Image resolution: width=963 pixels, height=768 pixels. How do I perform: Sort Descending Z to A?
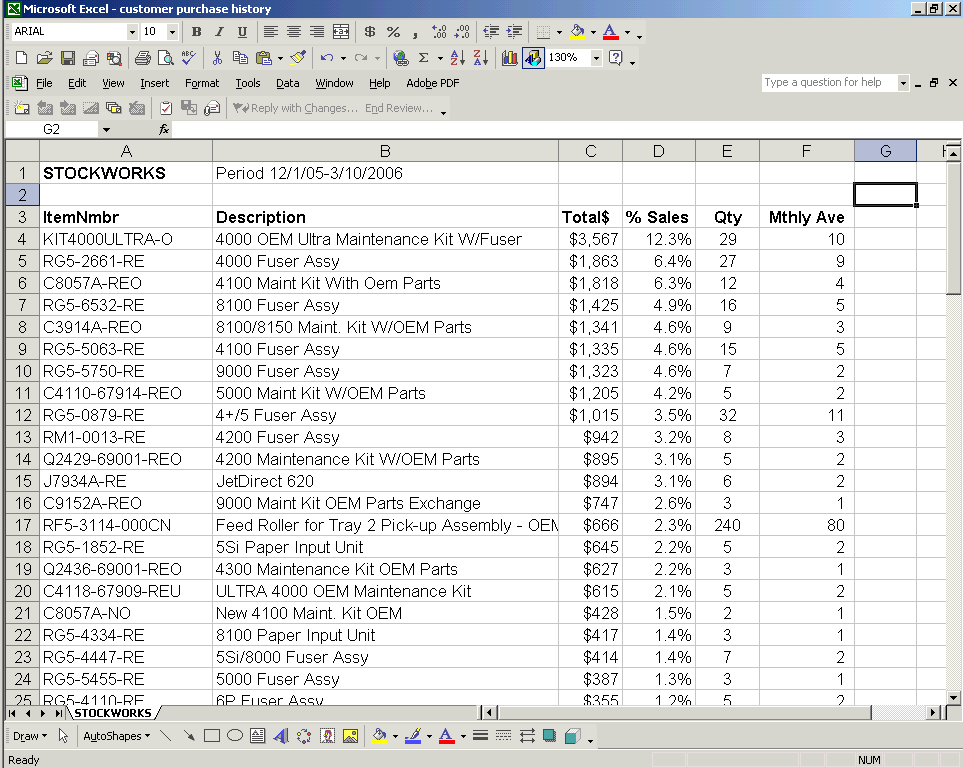pyautogui.click(x=481, y=58)
